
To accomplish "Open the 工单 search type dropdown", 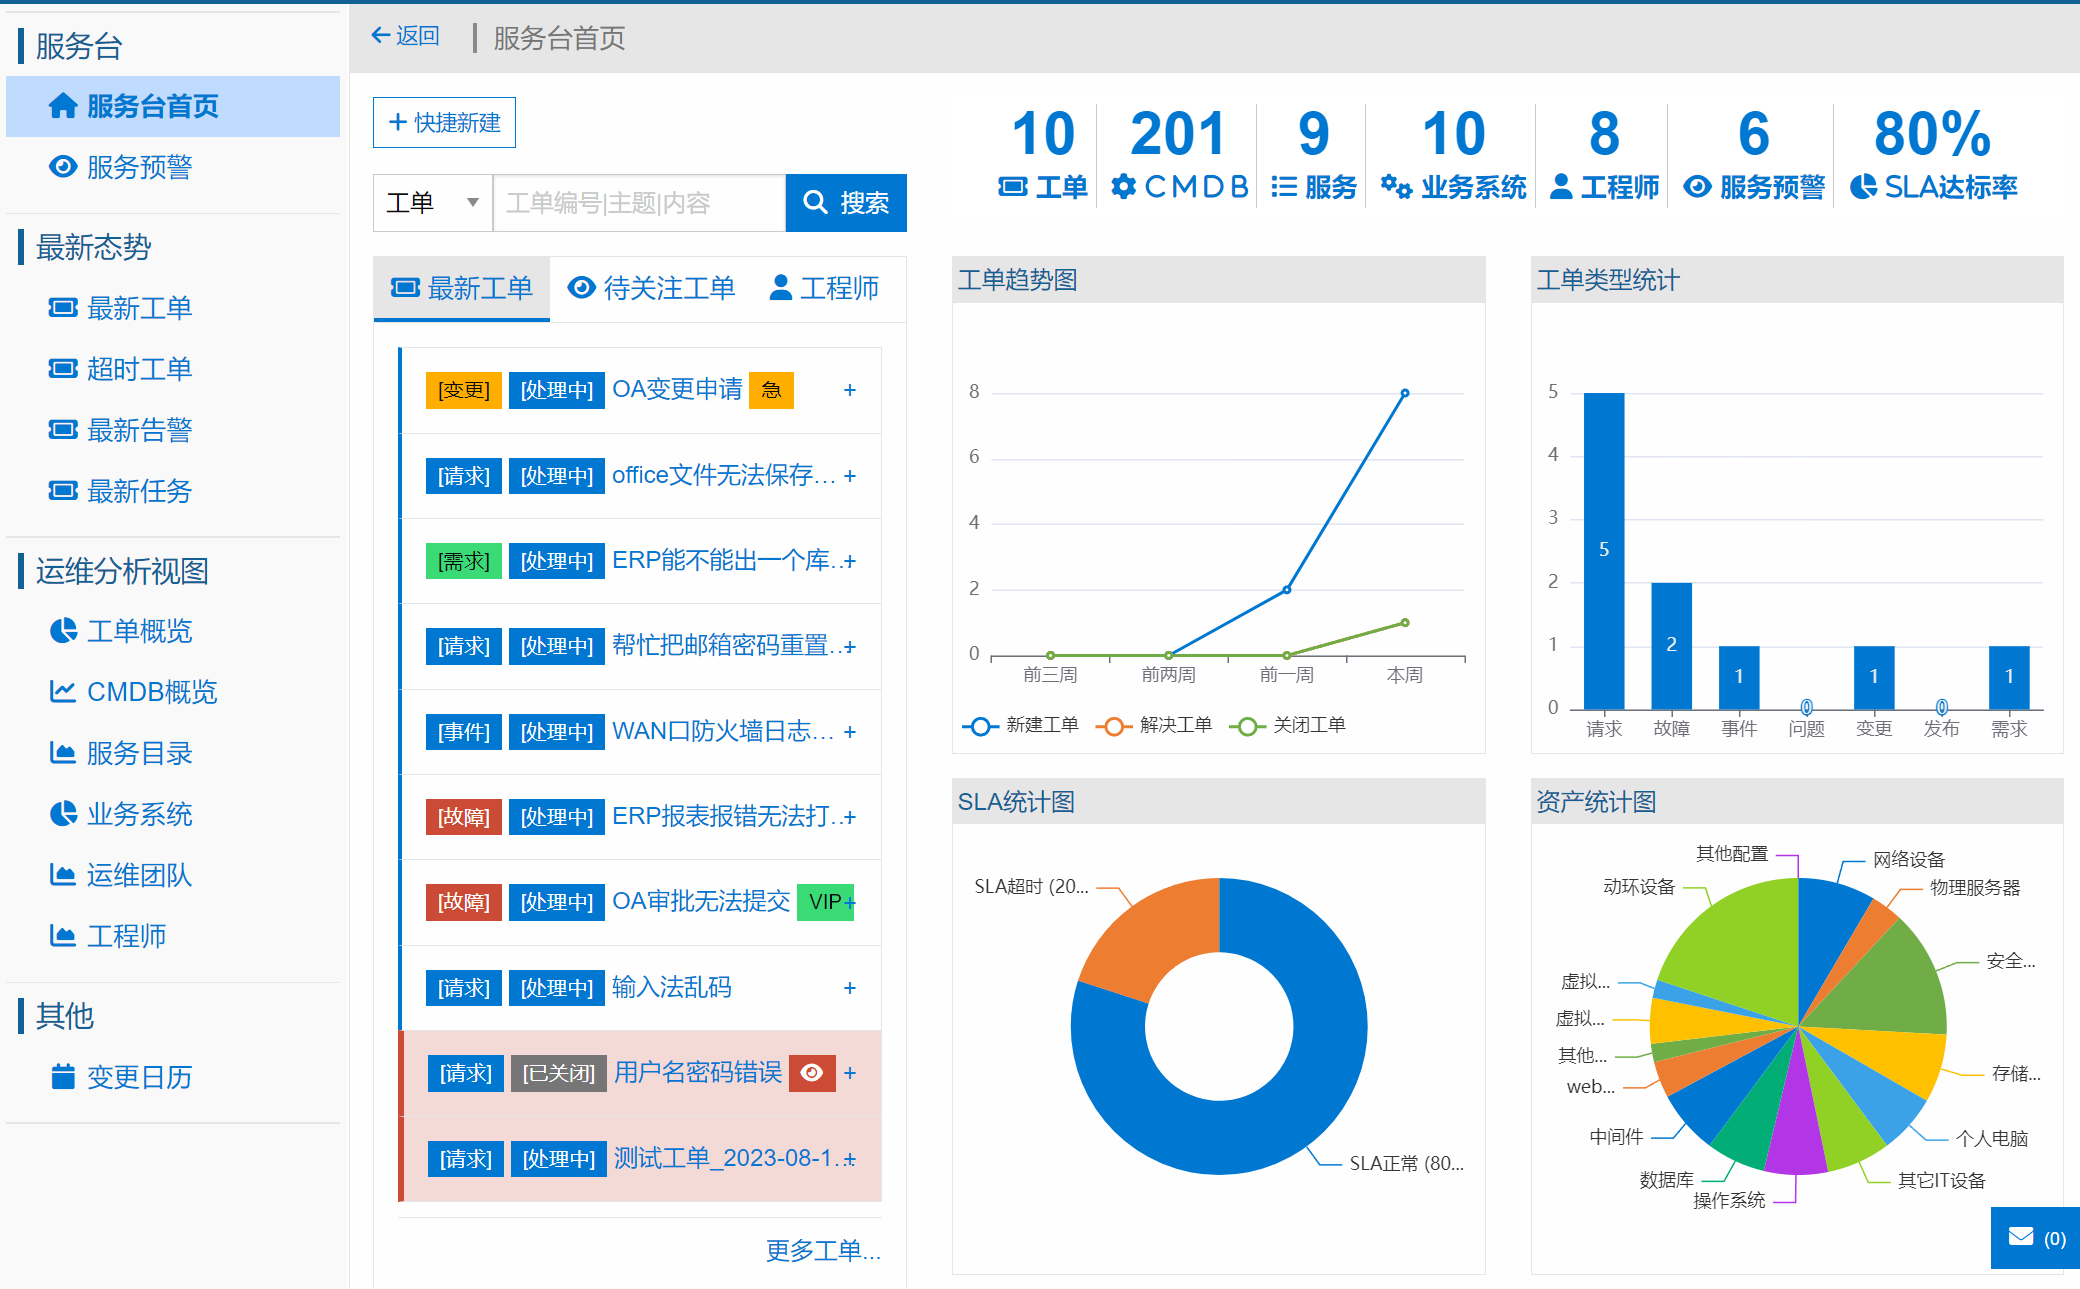I will [x=433, y=203].
